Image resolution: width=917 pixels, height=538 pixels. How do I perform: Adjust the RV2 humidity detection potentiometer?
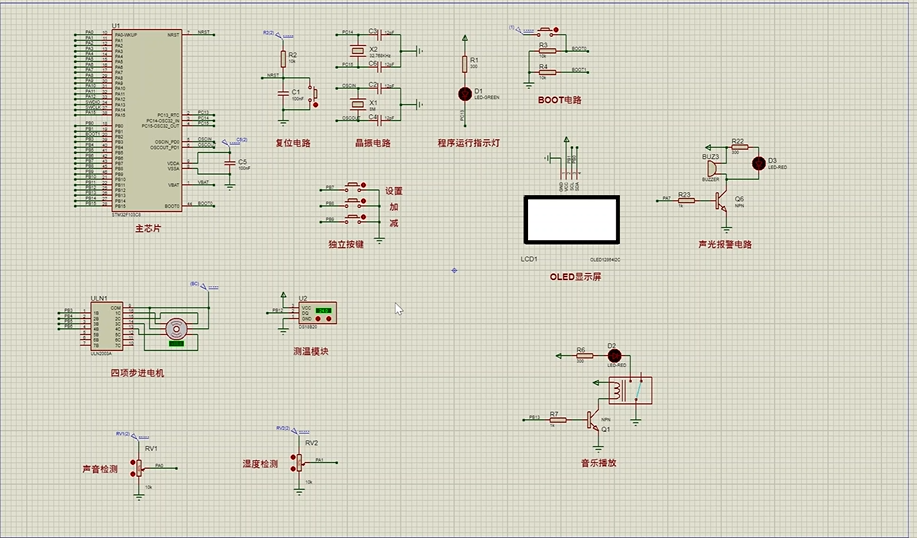click(x=298, y=461)
